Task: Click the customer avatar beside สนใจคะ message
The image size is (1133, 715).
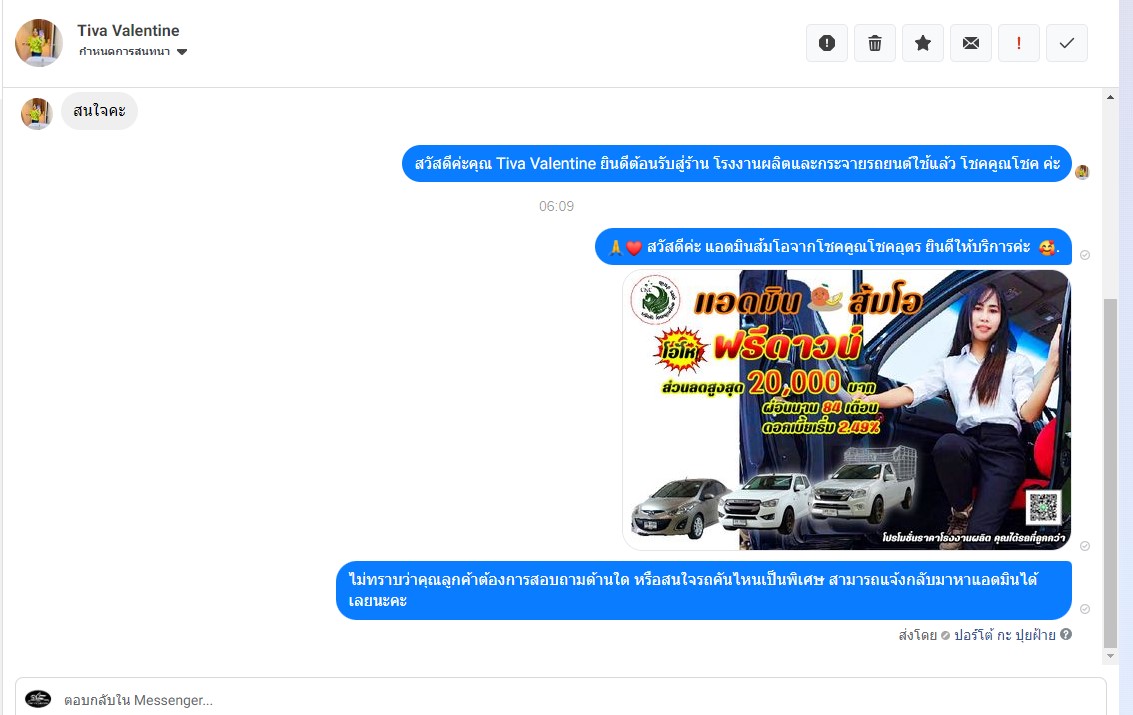Action: point(37,114)
